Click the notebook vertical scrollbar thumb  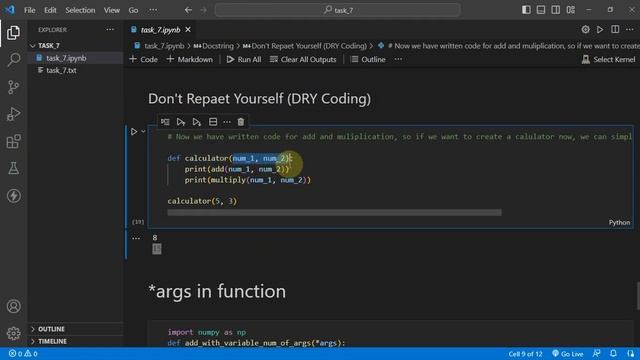tap(638, 296)
